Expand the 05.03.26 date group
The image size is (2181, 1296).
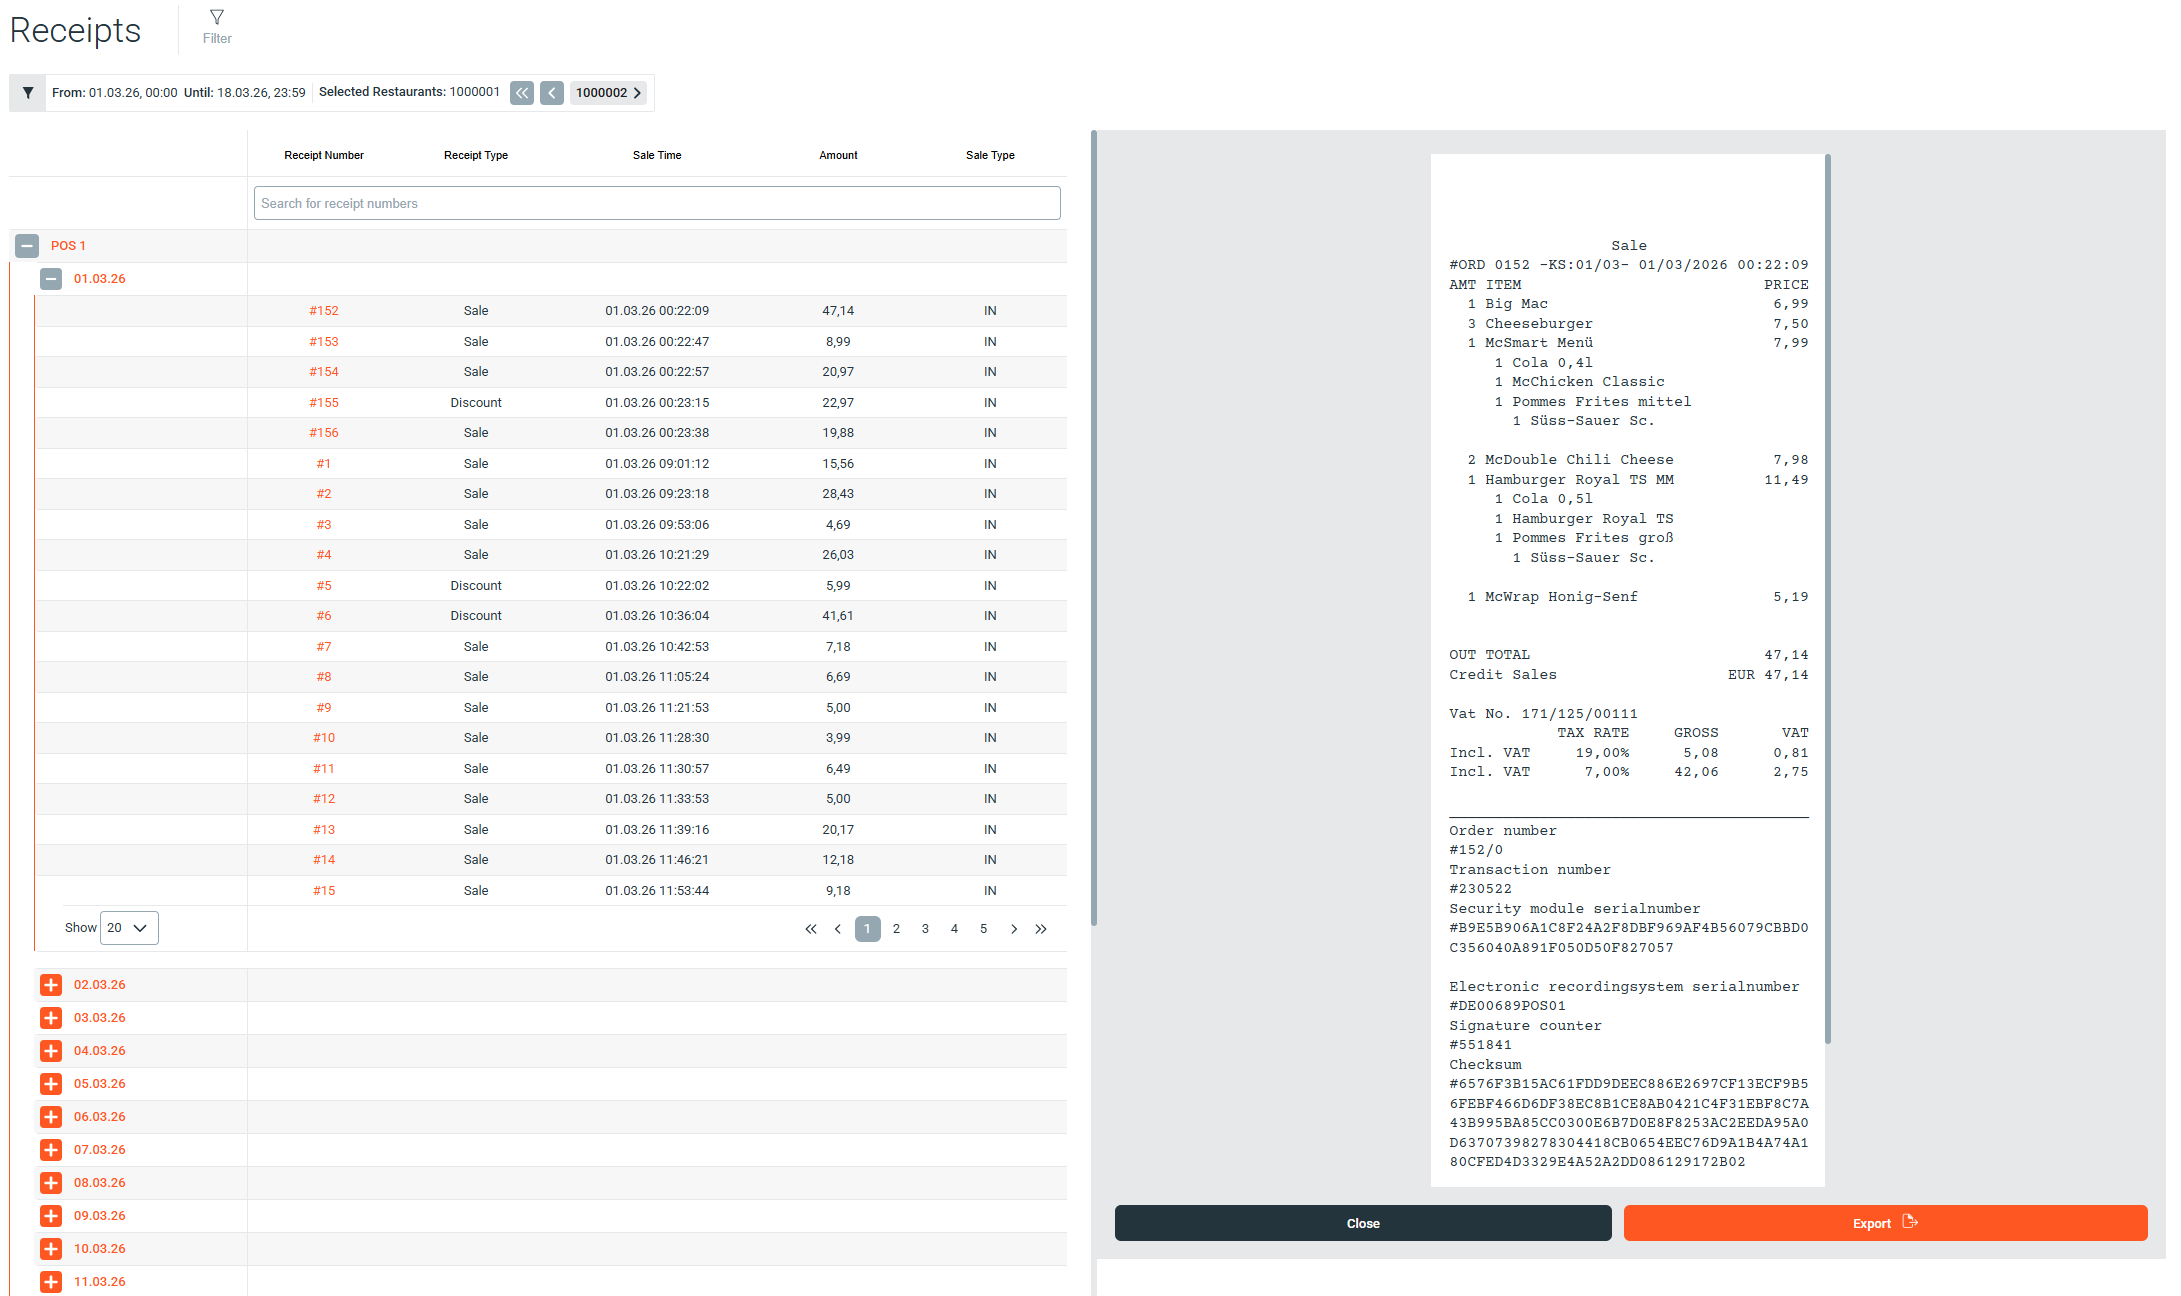tap(51, 1084)
